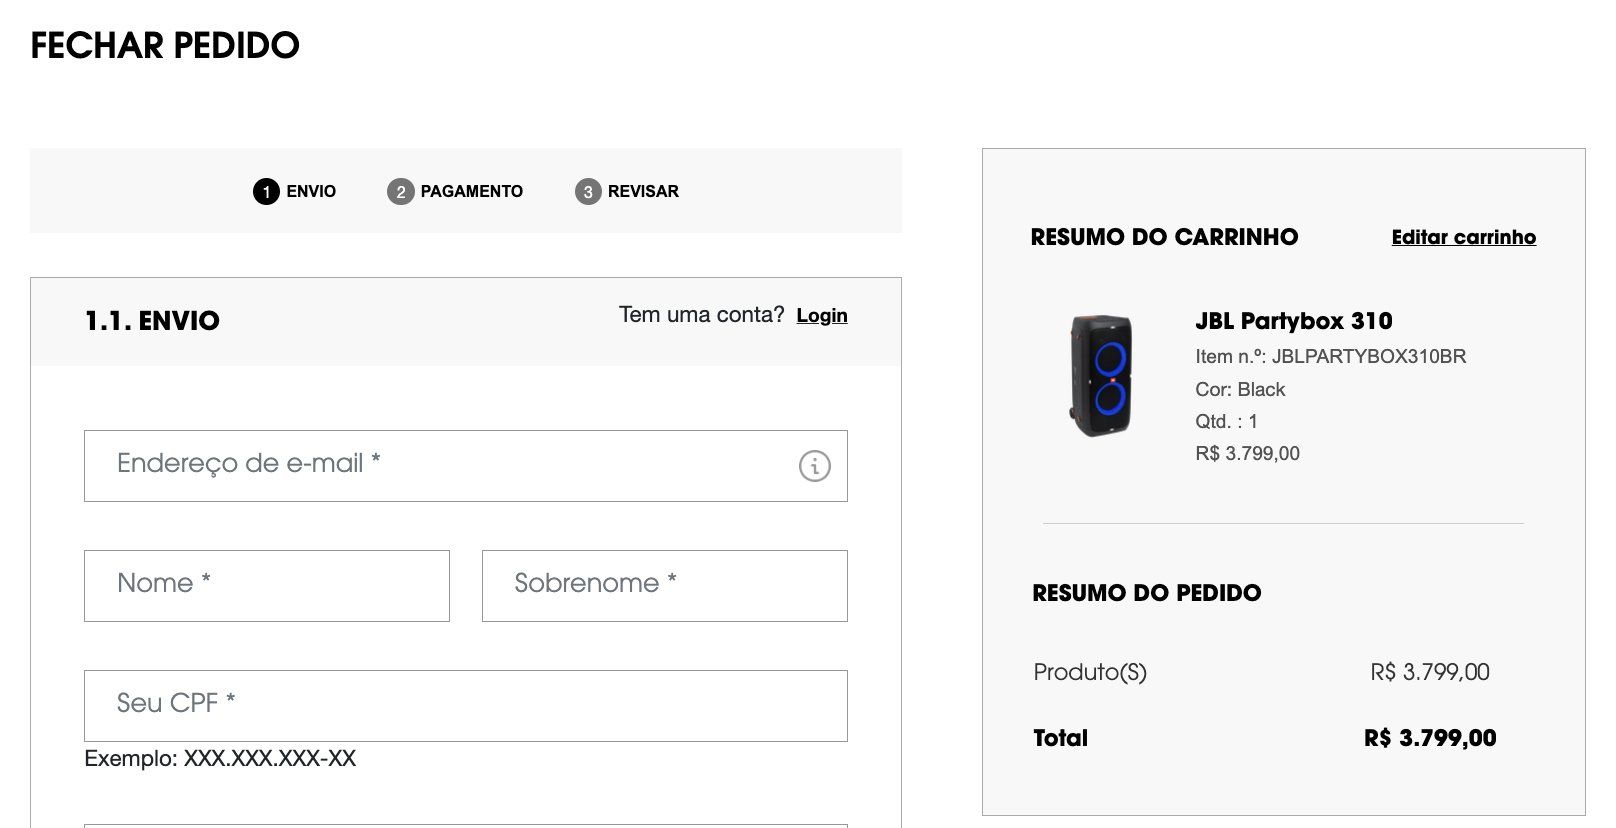Click the Exemplo: XXX.XXX.XXX-XX hint text

pyautogui.click(x=220, y=759)
